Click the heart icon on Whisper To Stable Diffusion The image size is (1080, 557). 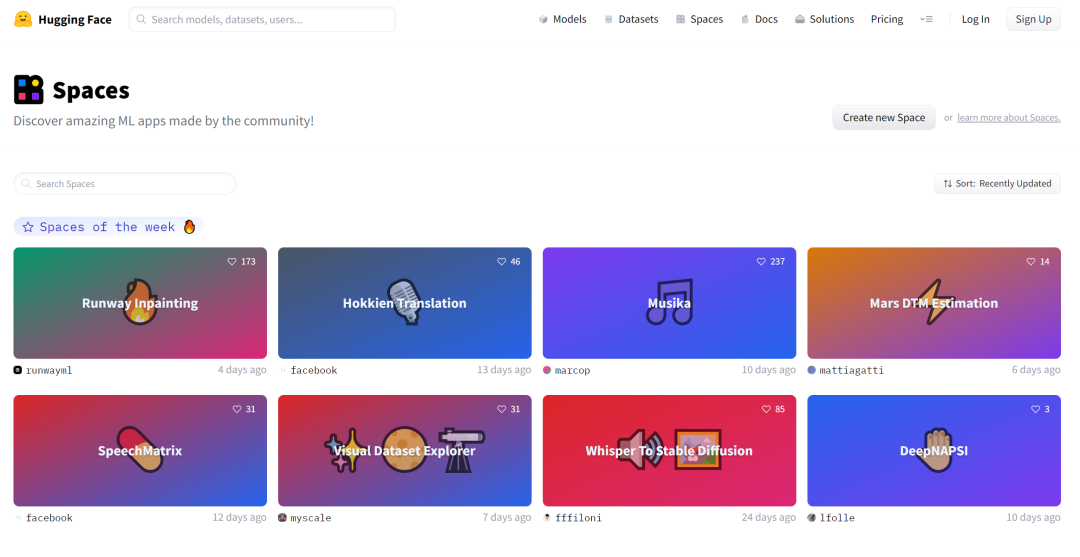pos(766,409)
